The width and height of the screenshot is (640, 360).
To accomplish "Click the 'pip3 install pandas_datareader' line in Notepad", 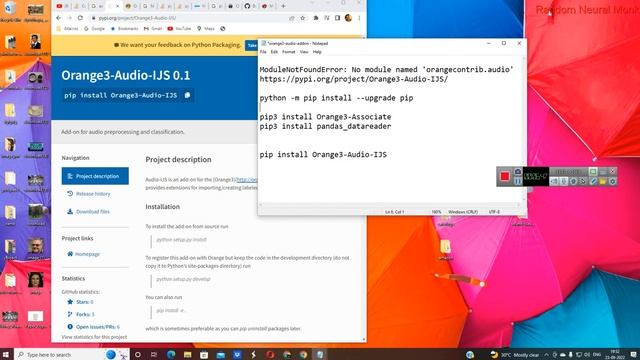I will point(325,126).
